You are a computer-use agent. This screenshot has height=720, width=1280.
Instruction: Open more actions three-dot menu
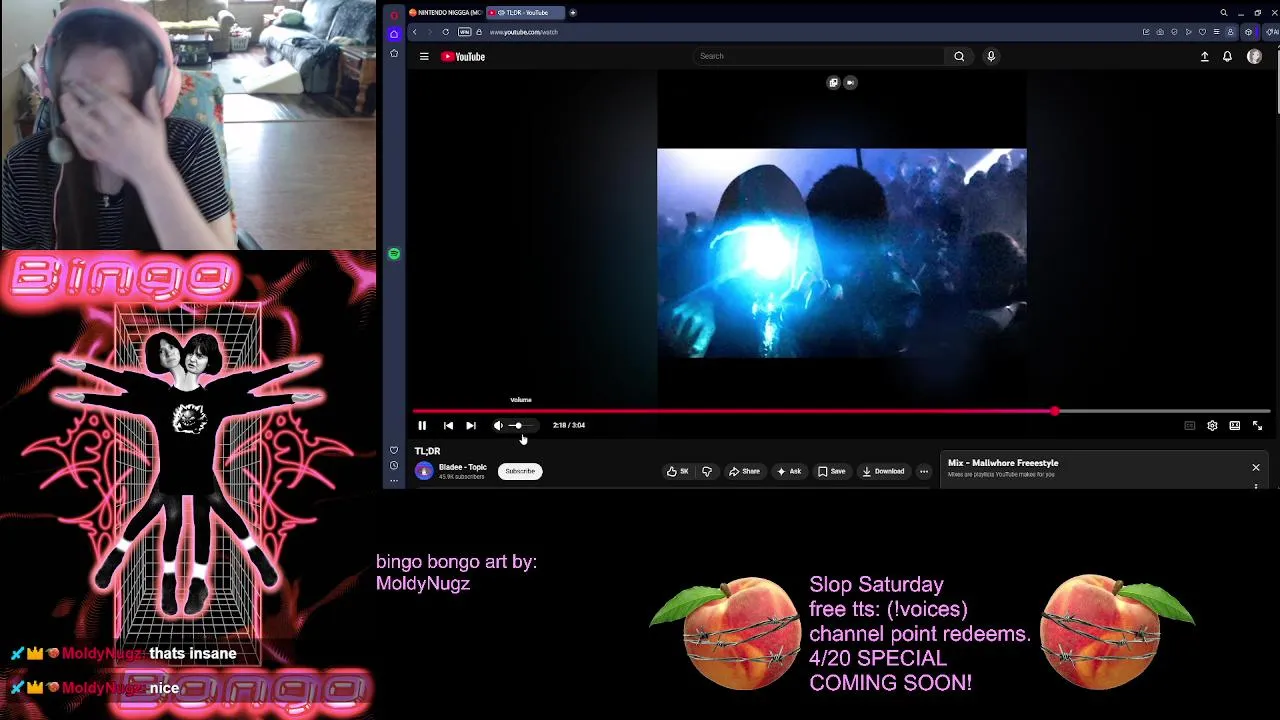(924, 471)
